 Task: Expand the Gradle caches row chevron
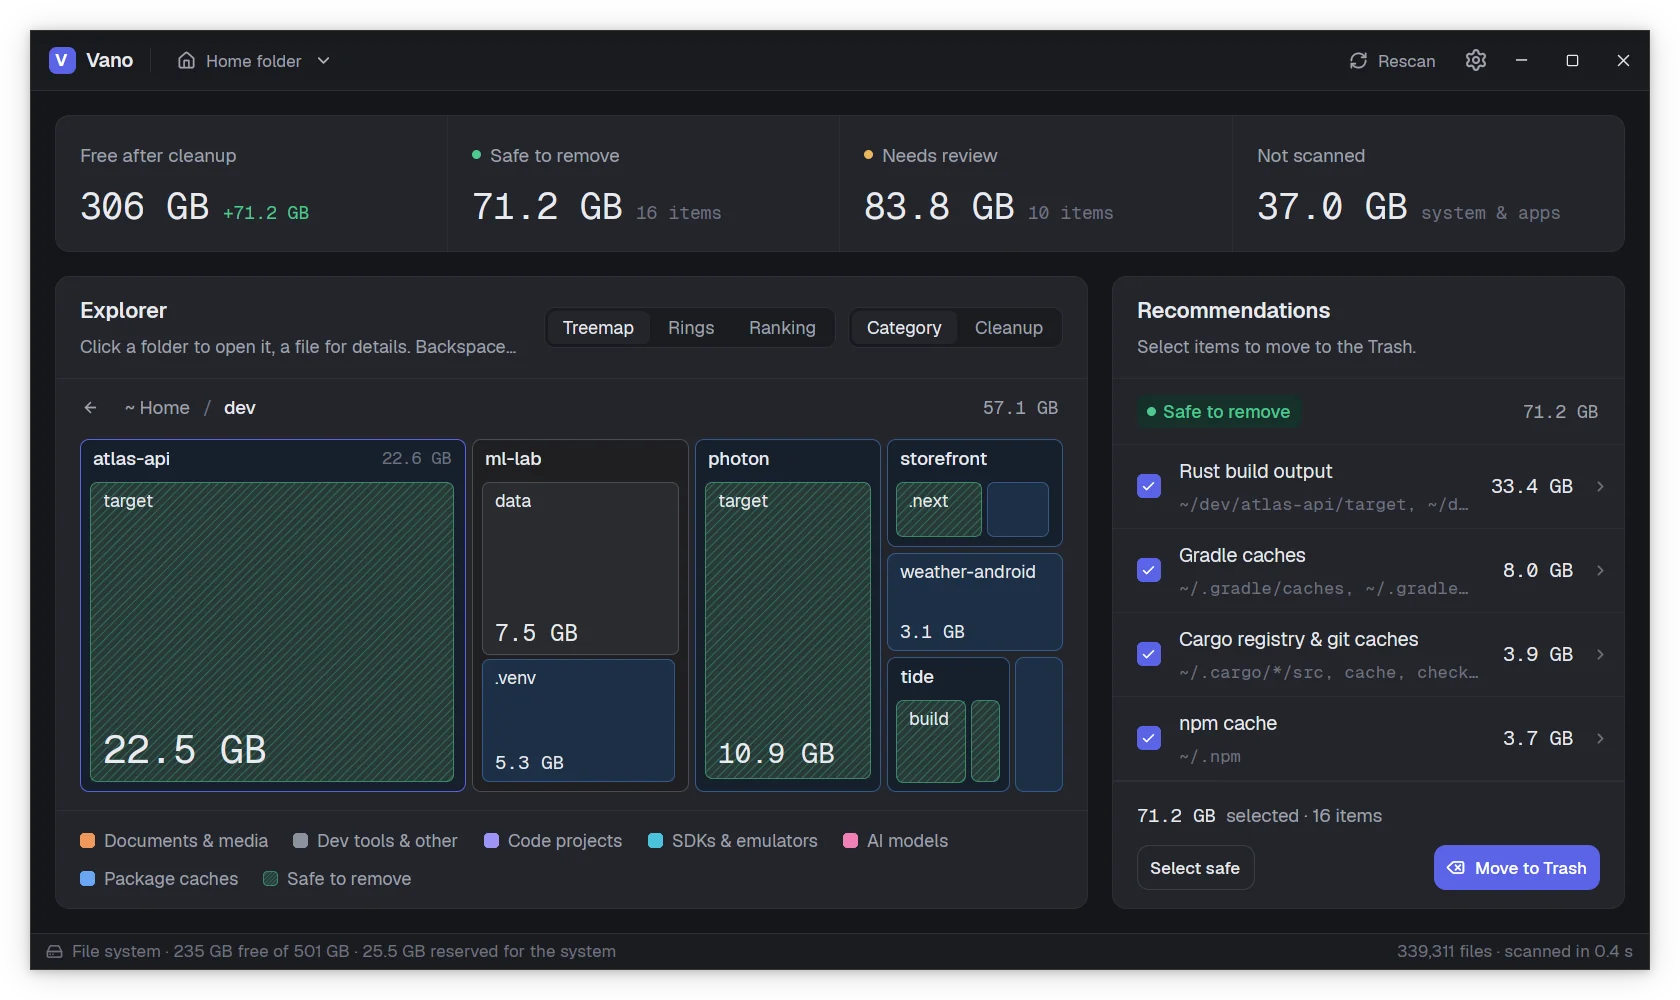[1600, 570]
